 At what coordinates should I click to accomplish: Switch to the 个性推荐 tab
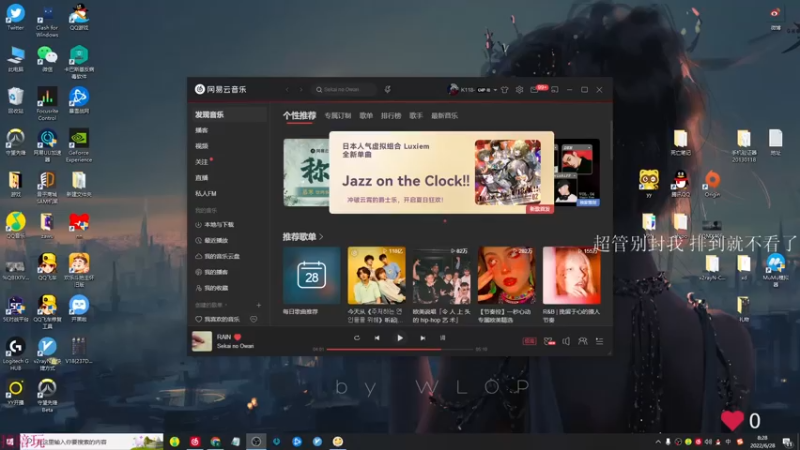(x=299, y=116)
